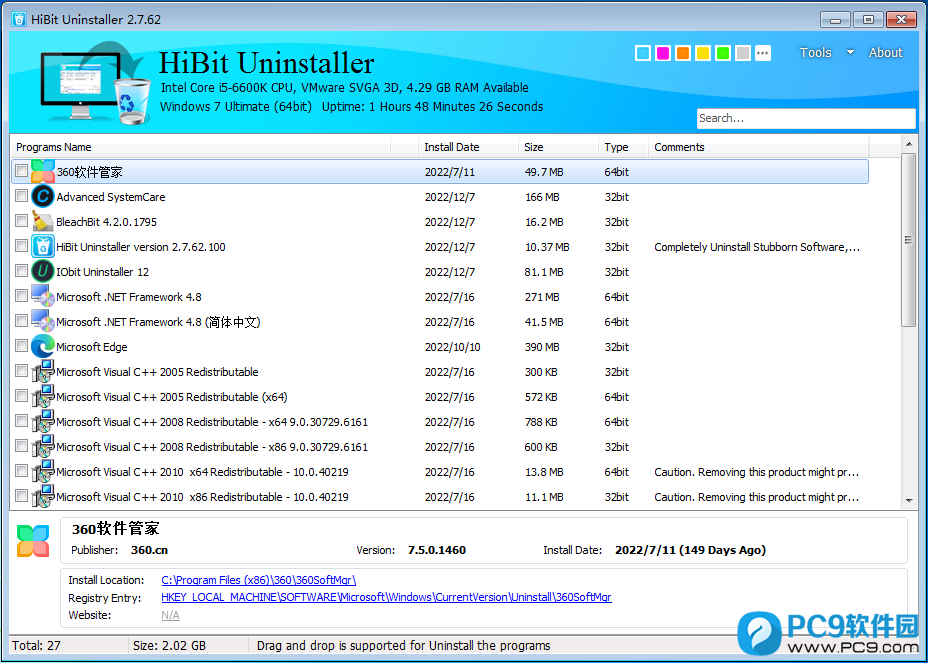
Task: Open more color themes with the ellipsis swatch
Action: (x=763, y=53)
